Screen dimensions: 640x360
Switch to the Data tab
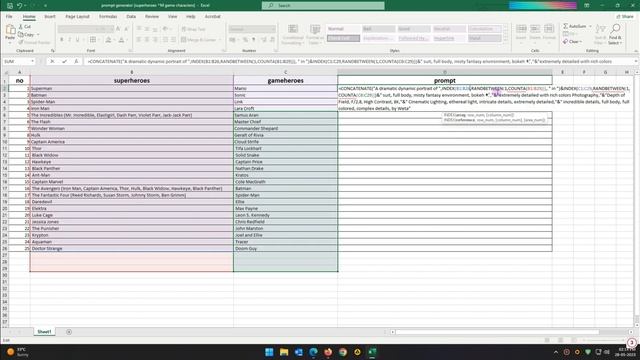click(131, 17)
